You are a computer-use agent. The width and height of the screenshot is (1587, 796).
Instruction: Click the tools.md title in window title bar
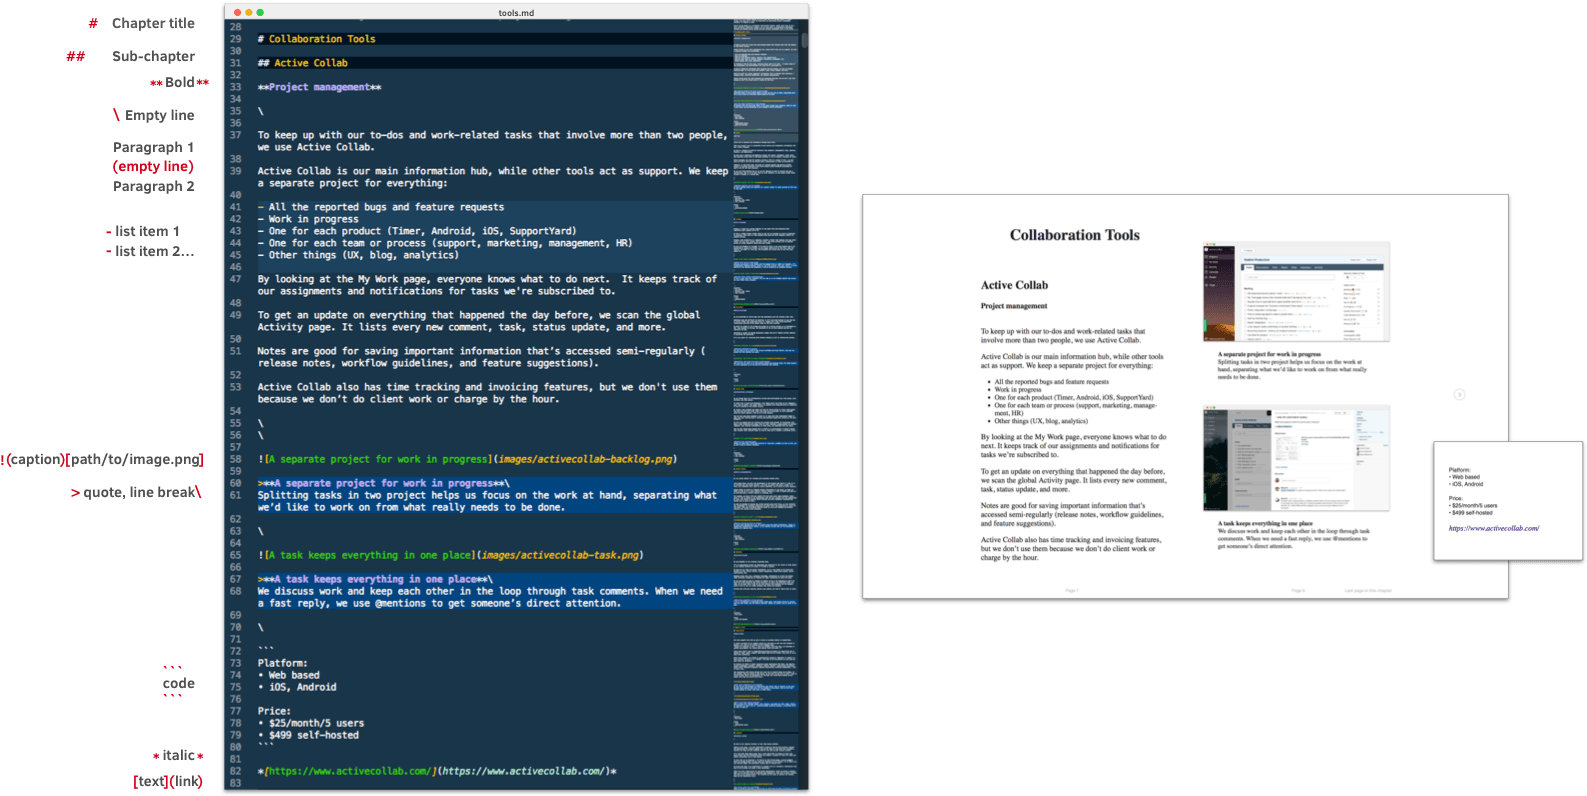[516, 13]
